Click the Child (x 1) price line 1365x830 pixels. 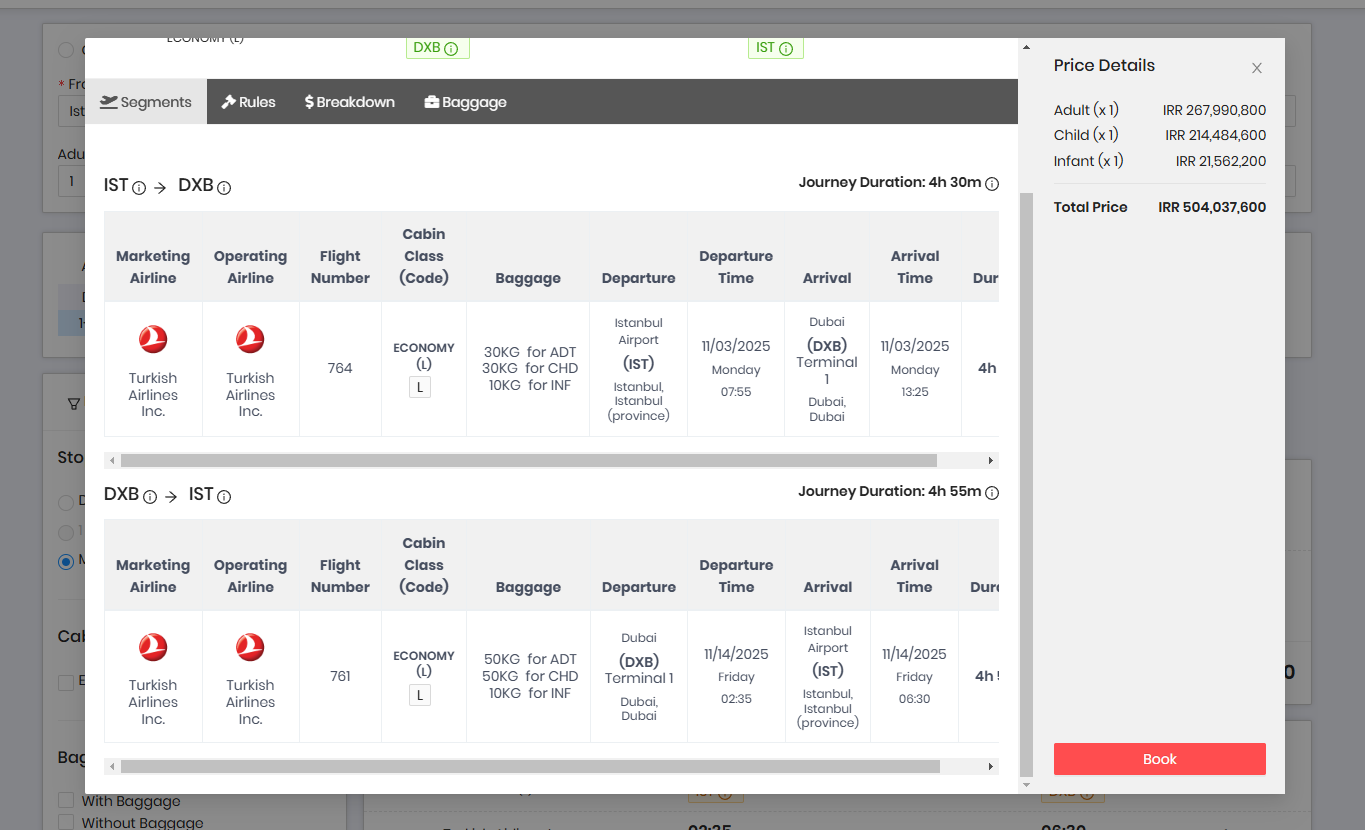coord(1160,135)
